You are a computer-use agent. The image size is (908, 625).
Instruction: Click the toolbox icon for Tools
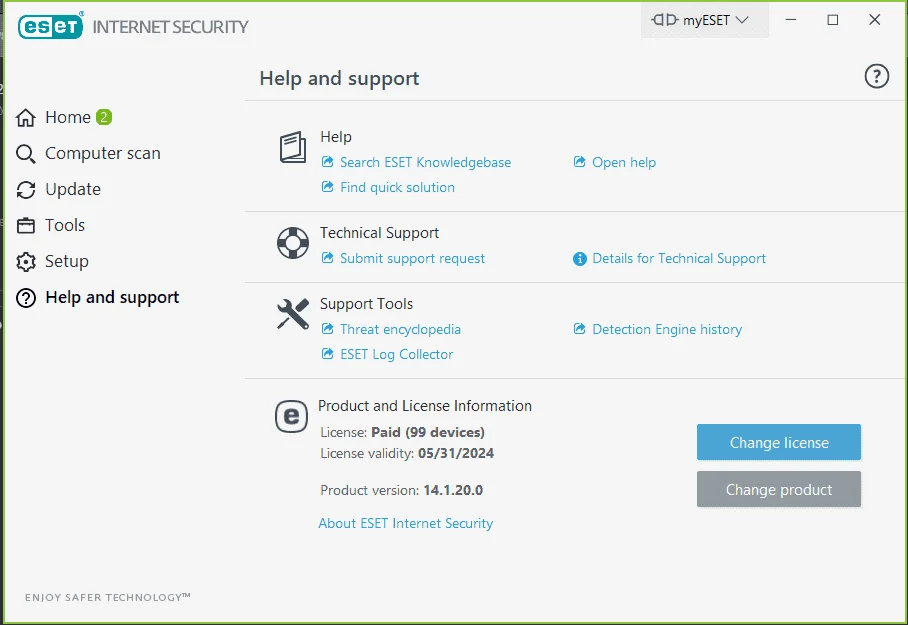click(25, 226)
